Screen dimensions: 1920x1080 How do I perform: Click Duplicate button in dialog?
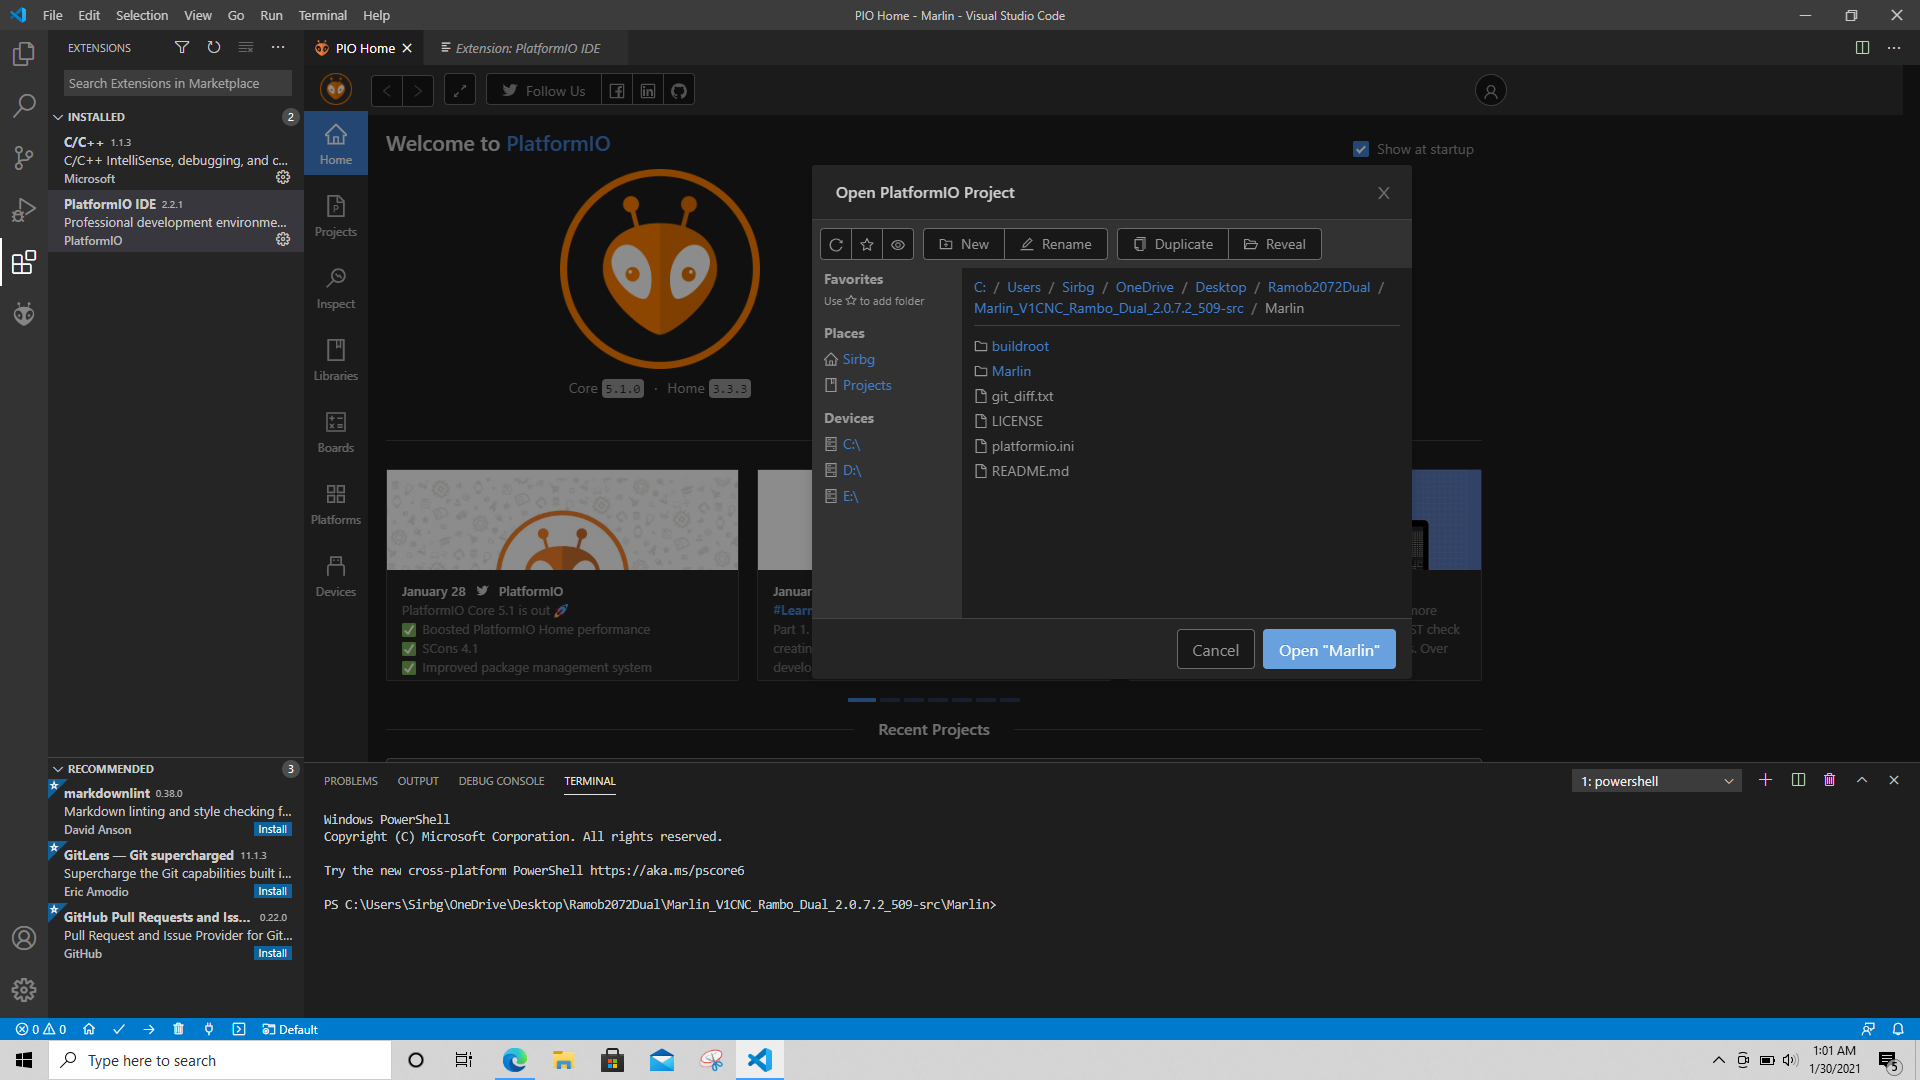(x=1173, y=244)
